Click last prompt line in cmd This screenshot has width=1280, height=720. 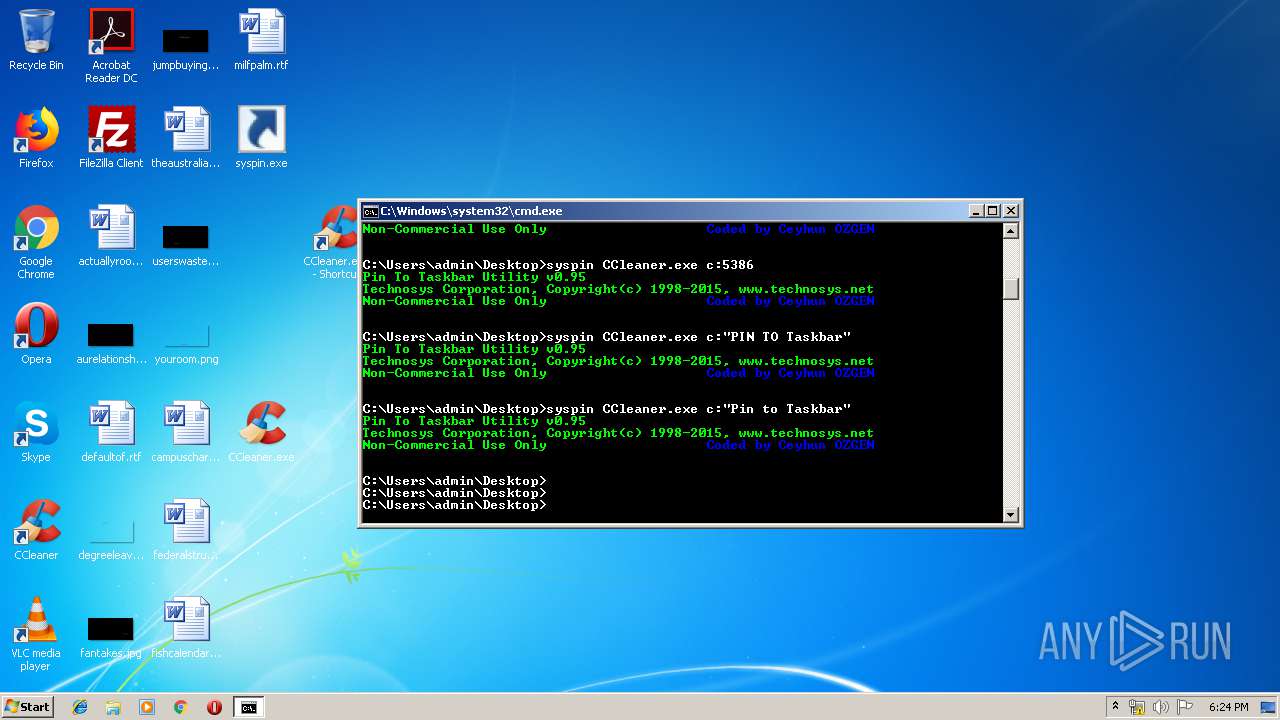(x=454, y=505)
